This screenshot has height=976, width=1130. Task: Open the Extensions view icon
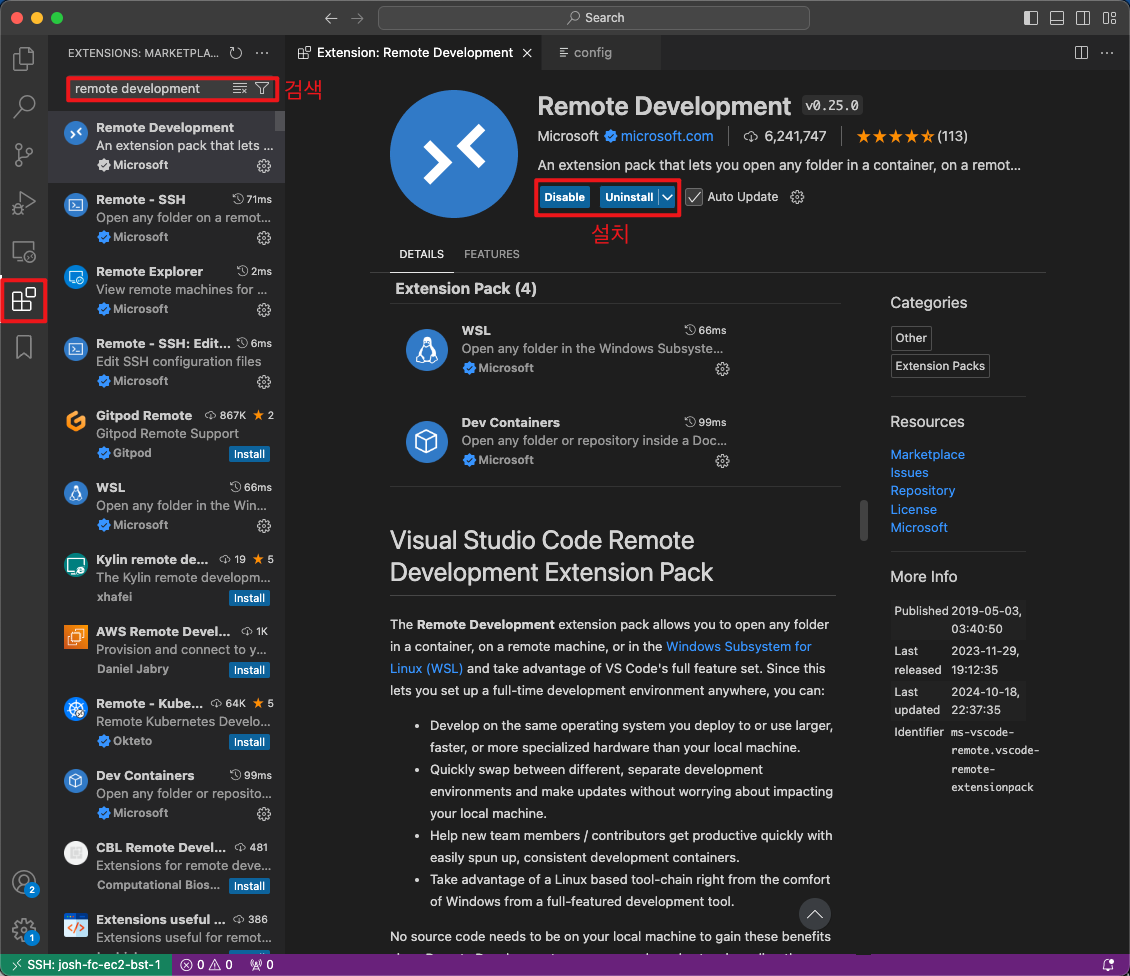click(x=24, y=299)
